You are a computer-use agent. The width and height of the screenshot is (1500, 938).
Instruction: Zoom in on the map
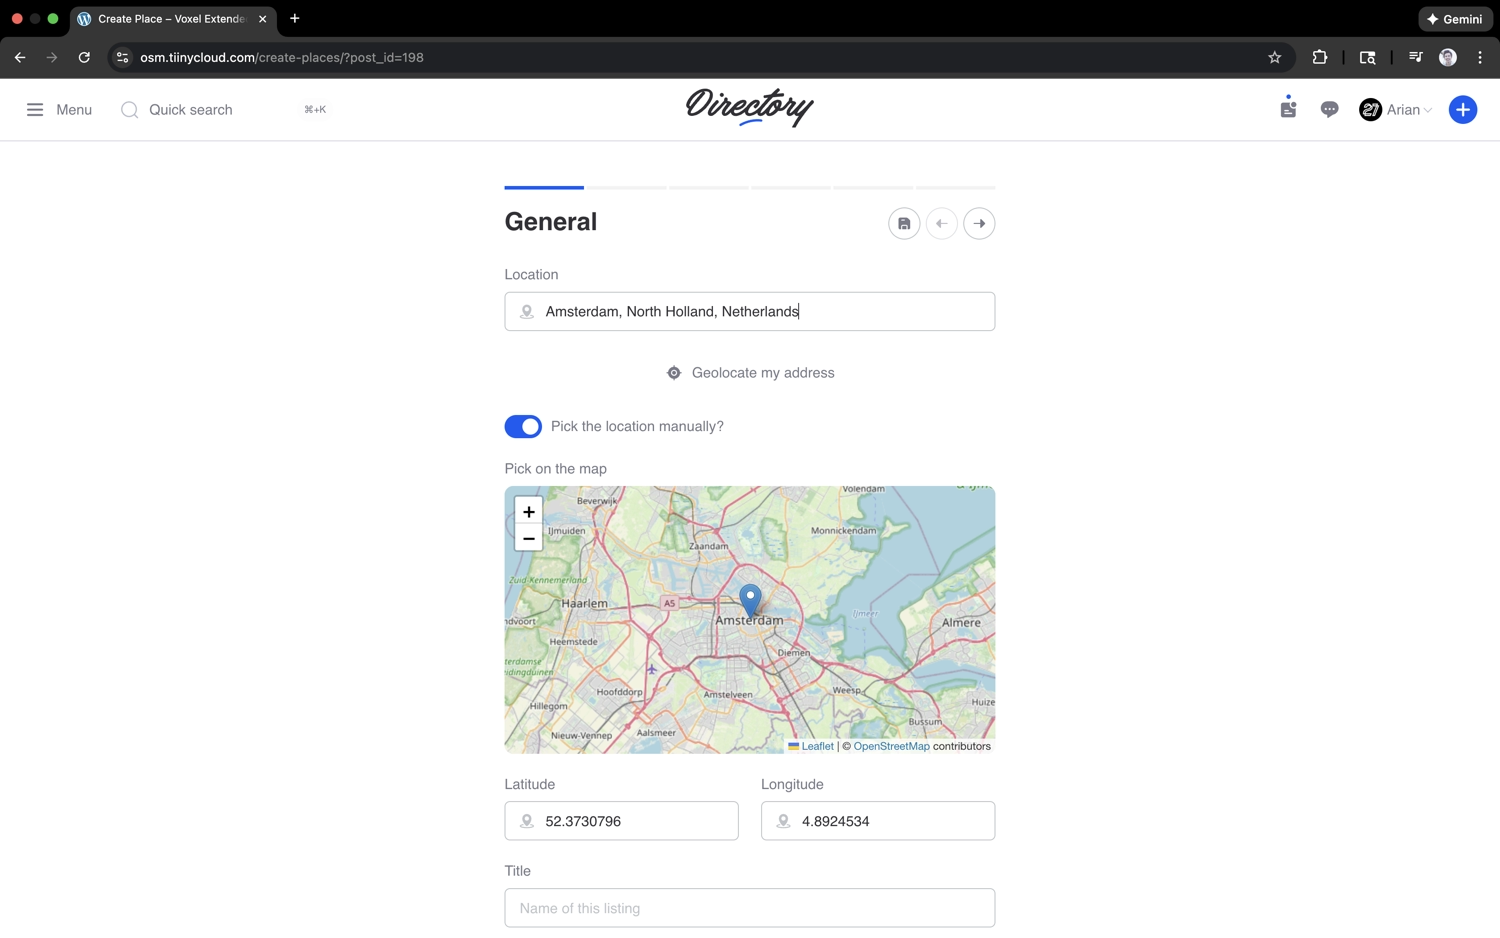[x=528, y=512]
